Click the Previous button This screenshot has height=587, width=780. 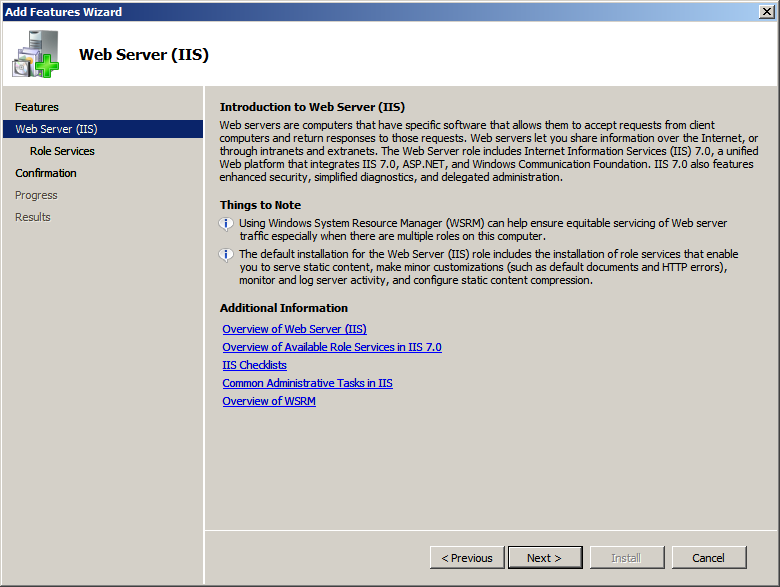(x=467, y=558)
